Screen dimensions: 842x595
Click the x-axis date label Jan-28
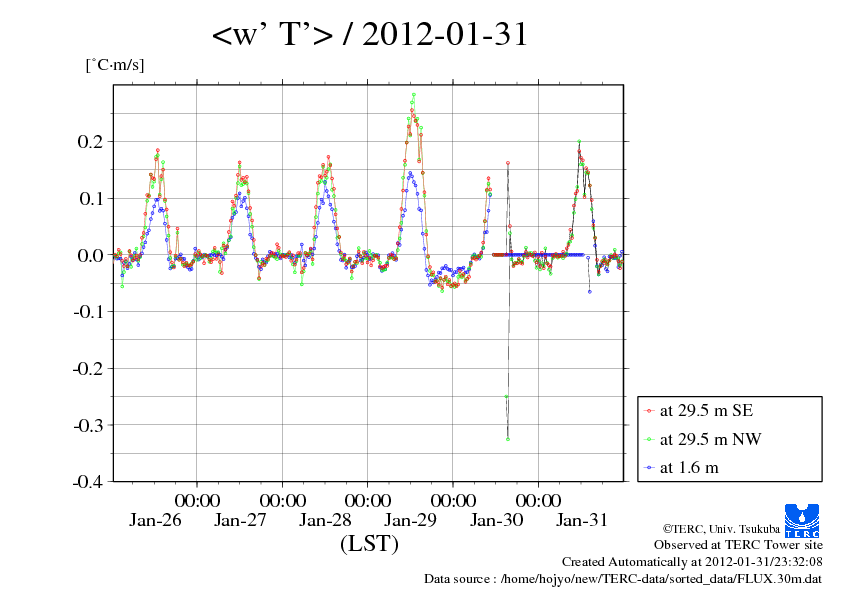325,520
